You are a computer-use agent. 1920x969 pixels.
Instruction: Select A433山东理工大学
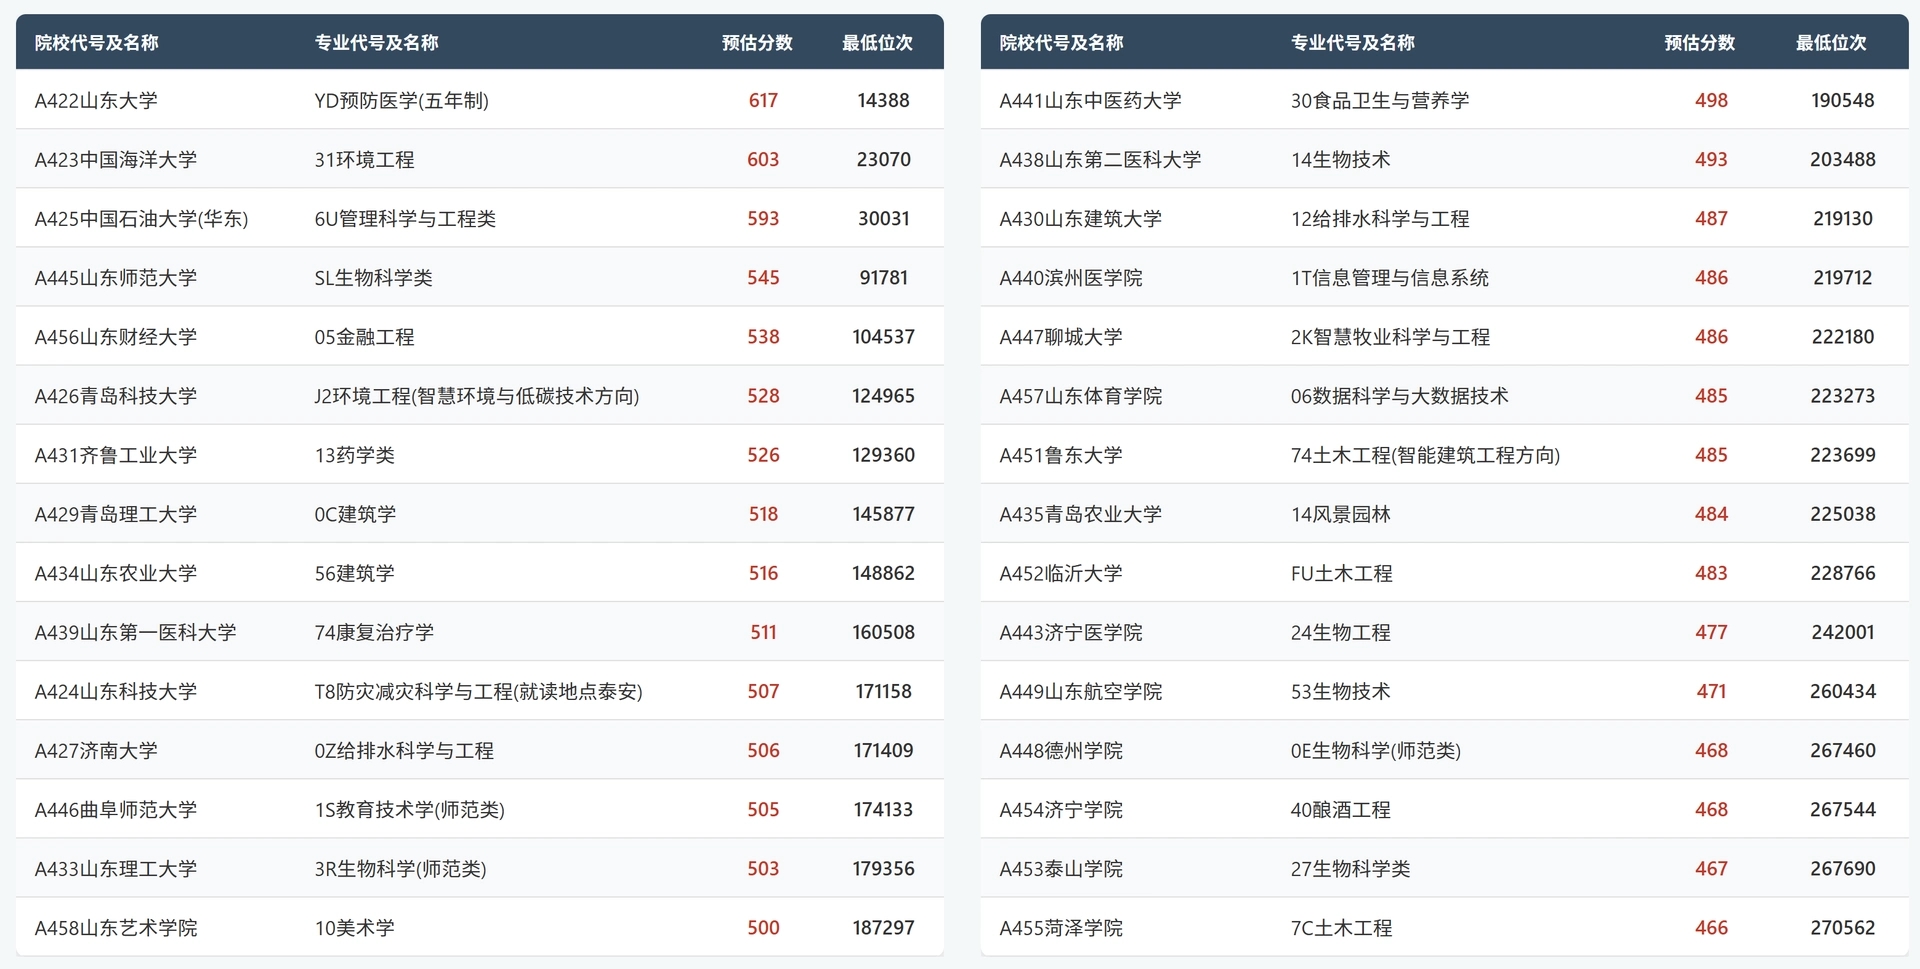pyautogui.click(x=115, y=867)
